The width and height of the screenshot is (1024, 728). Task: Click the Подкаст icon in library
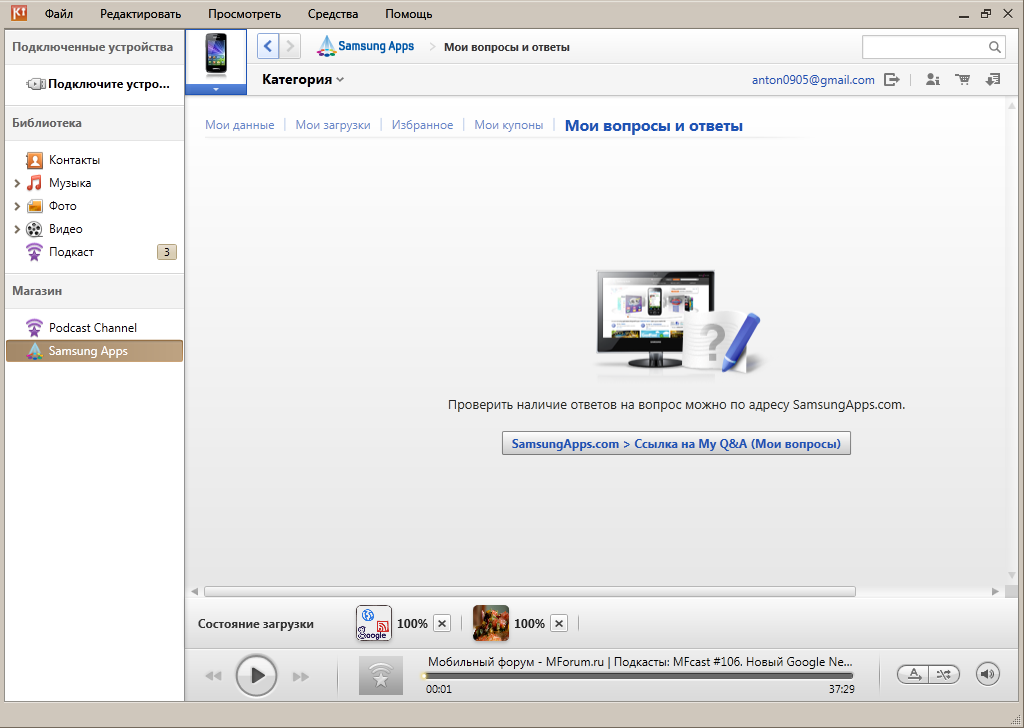(34, 252)
